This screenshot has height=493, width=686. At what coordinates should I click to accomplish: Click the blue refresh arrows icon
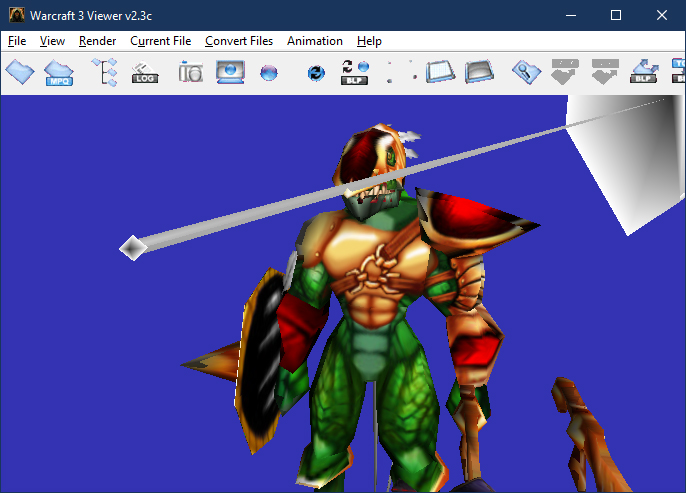316,73
